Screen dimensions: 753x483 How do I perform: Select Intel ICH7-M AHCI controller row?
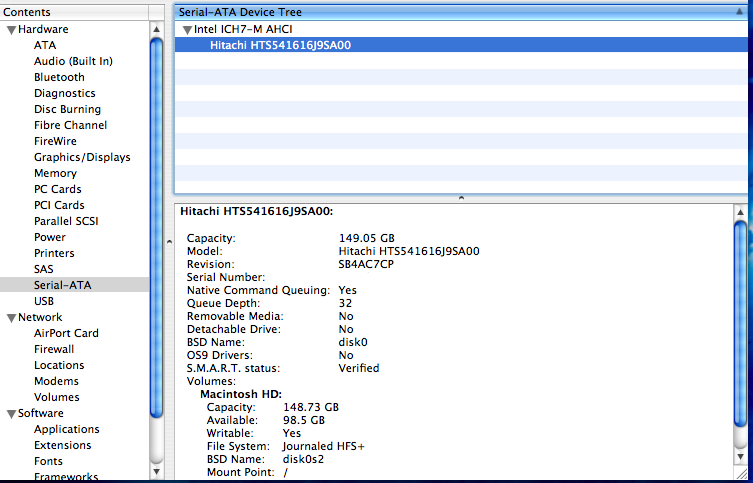point(461,29)
